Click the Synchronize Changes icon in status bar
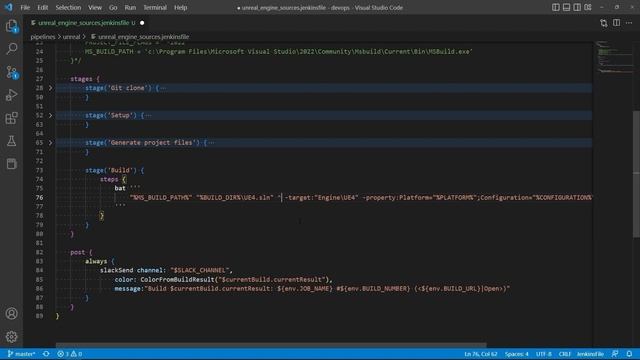 click(46, 354)
